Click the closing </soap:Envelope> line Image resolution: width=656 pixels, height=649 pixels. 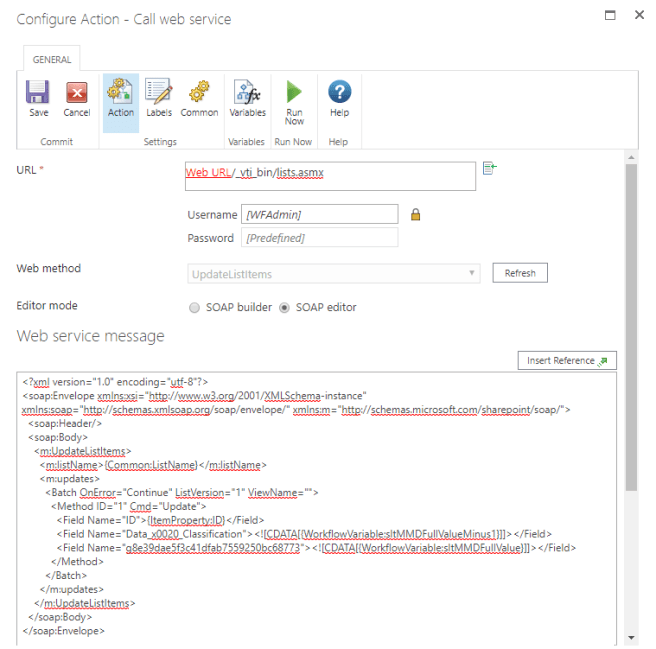(64, 631)
